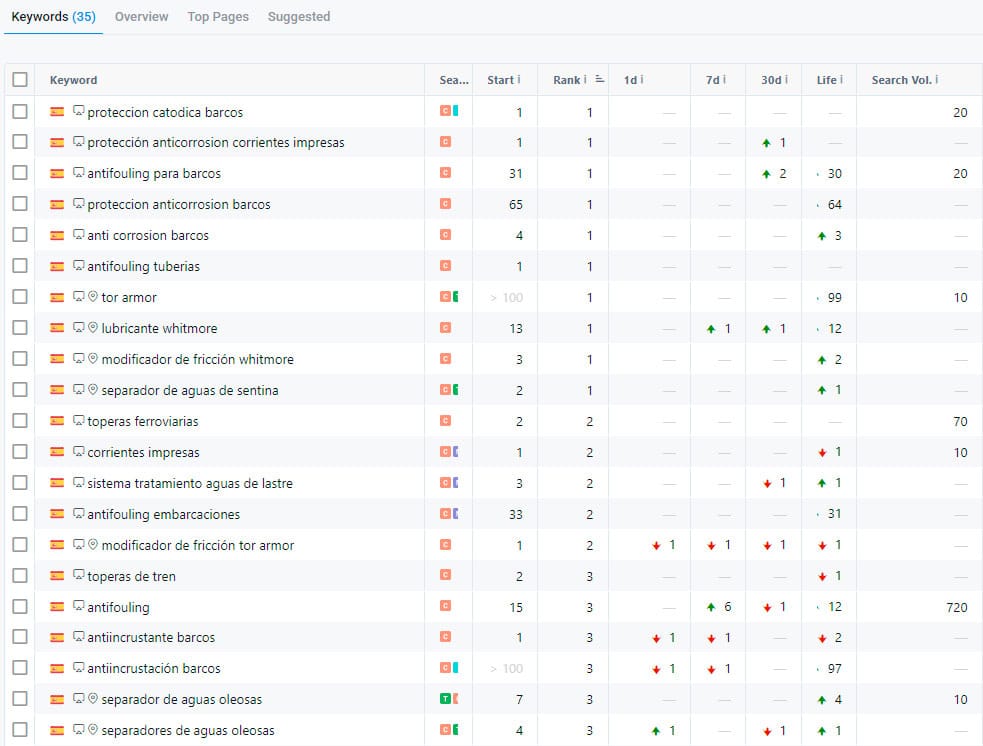Click Start value 65 for proteccion anticorrosion barcos
Screen dimensions: 983x746
(515, 204)
